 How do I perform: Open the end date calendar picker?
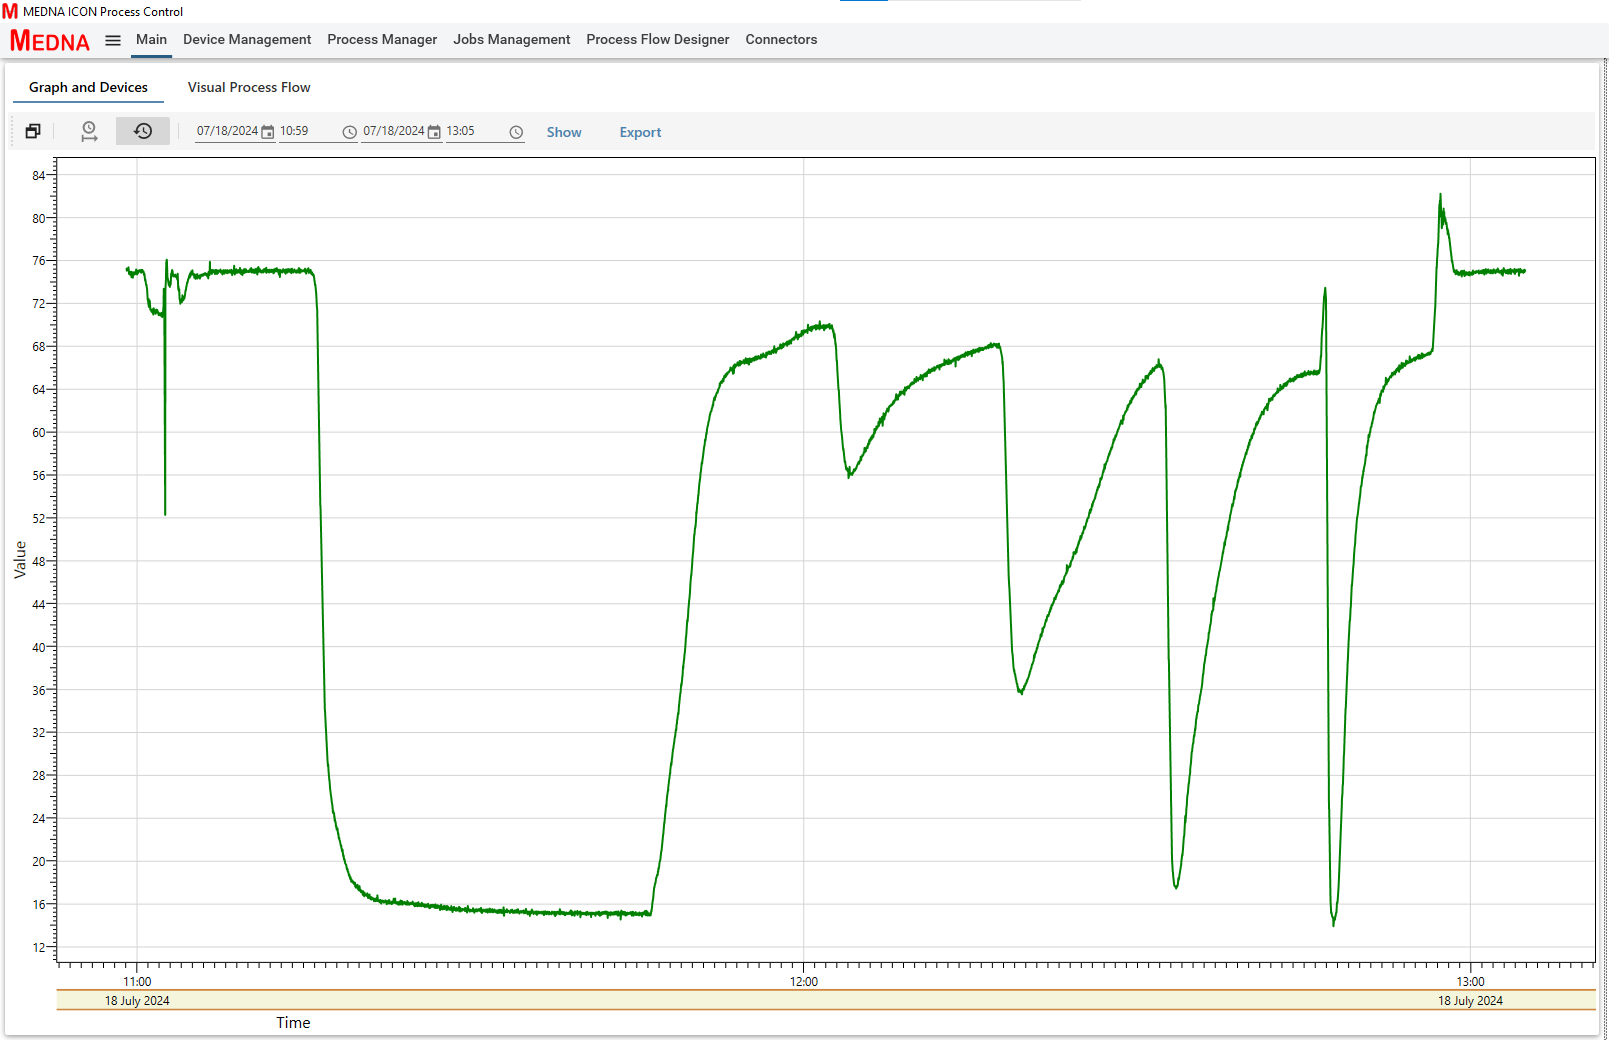(434, 132)
